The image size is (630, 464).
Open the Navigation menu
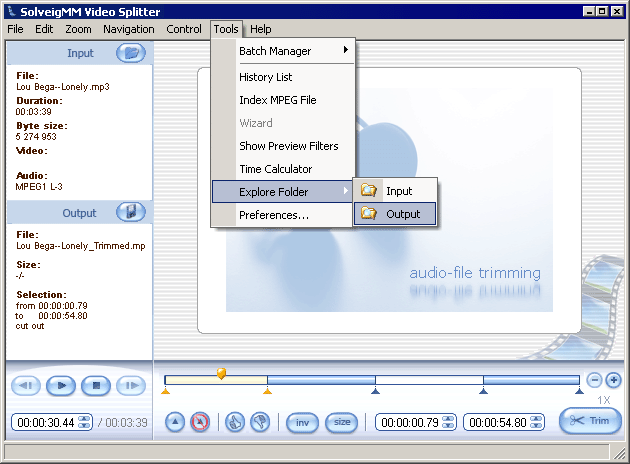click(x=129, y=29)
